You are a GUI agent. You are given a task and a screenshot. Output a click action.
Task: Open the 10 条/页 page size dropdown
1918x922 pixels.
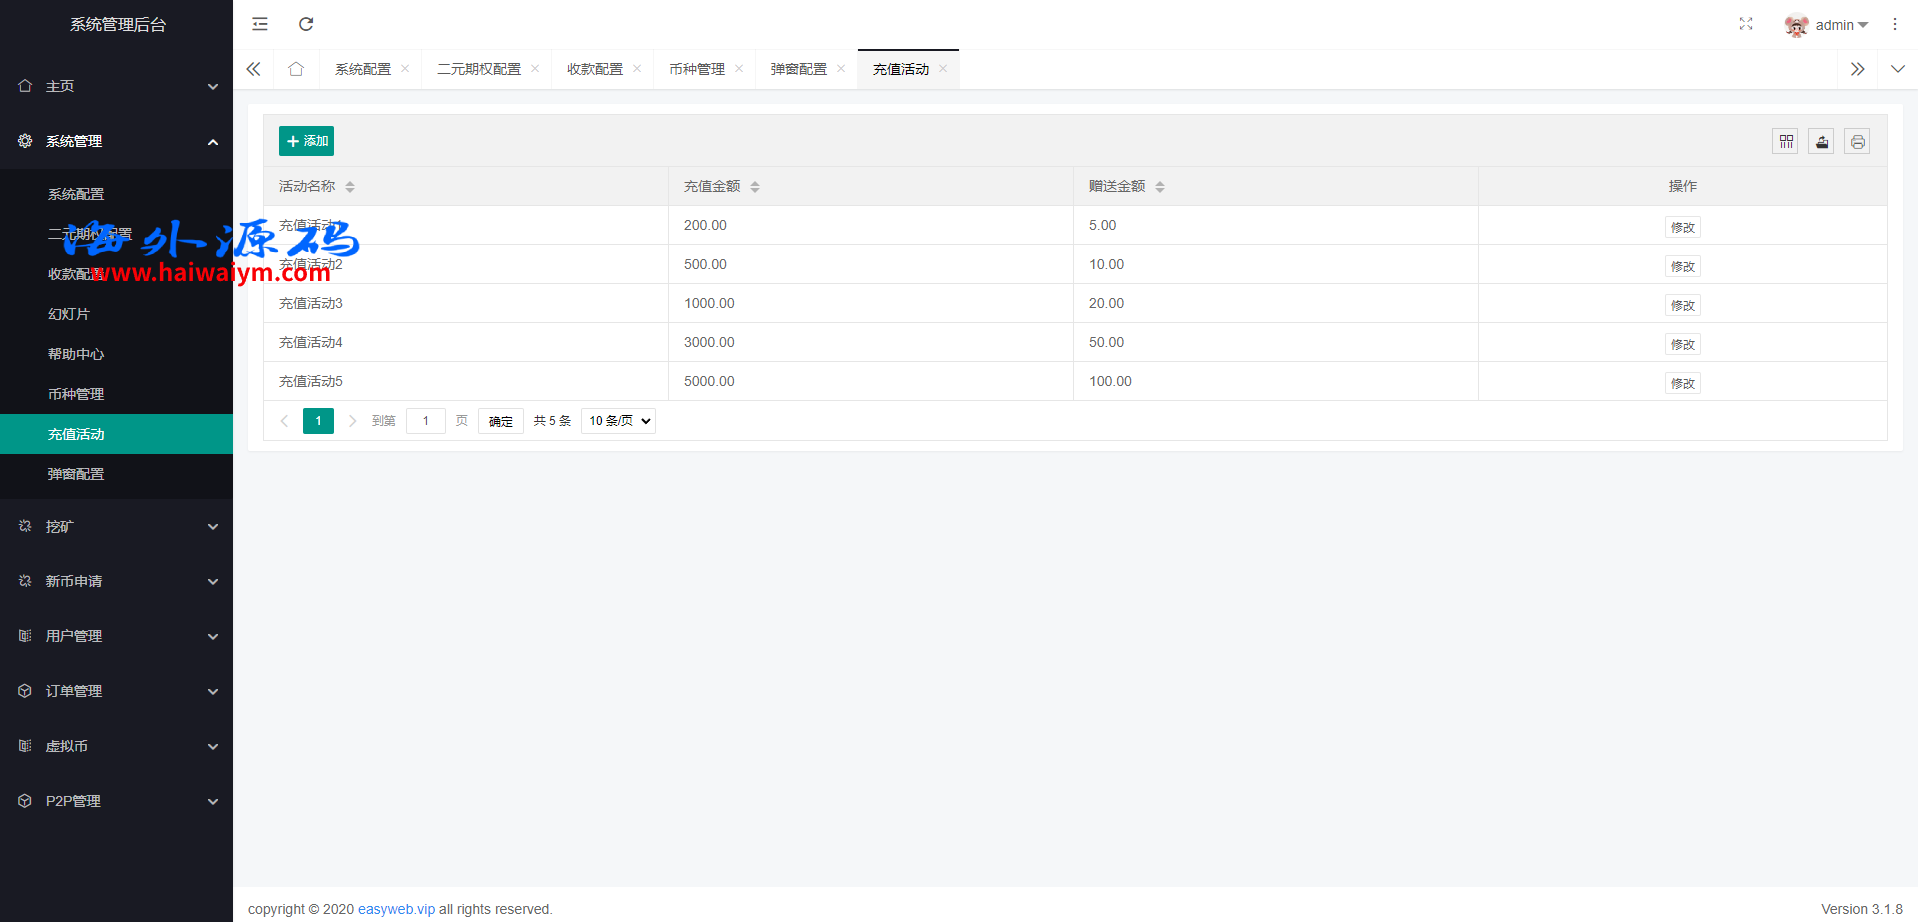618,421
